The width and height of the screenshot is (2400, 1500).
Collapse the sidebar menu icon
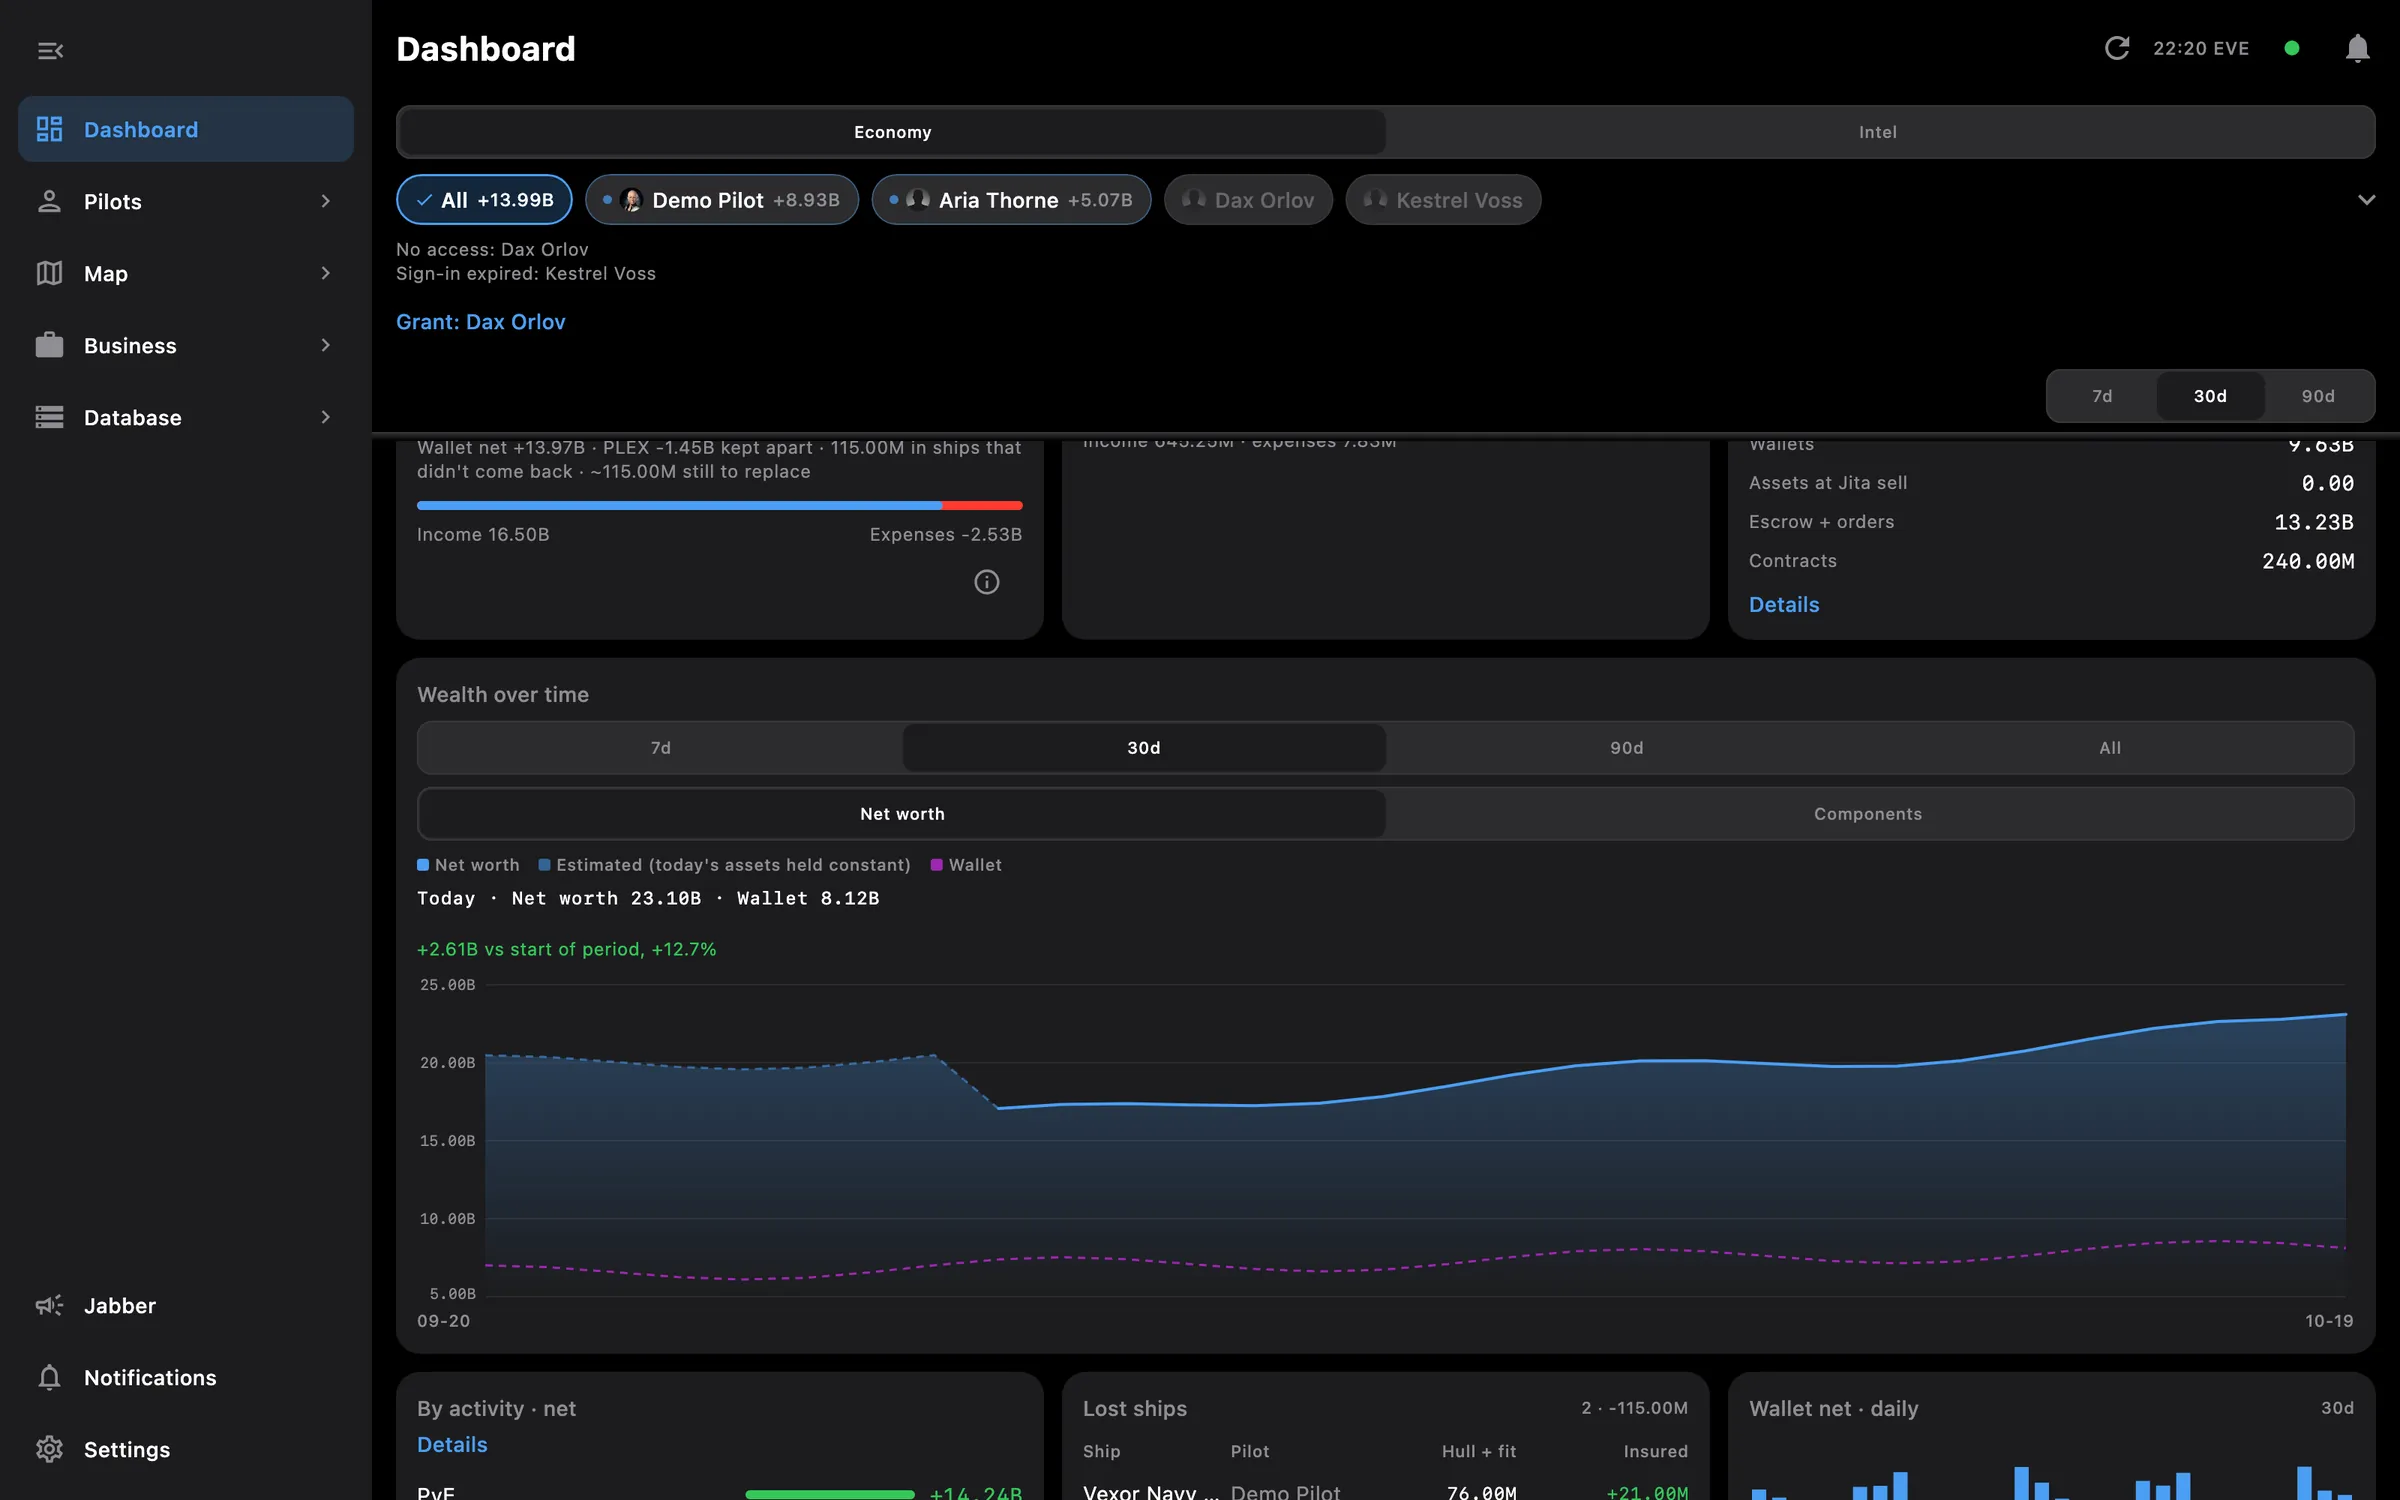tap(50, 50)
